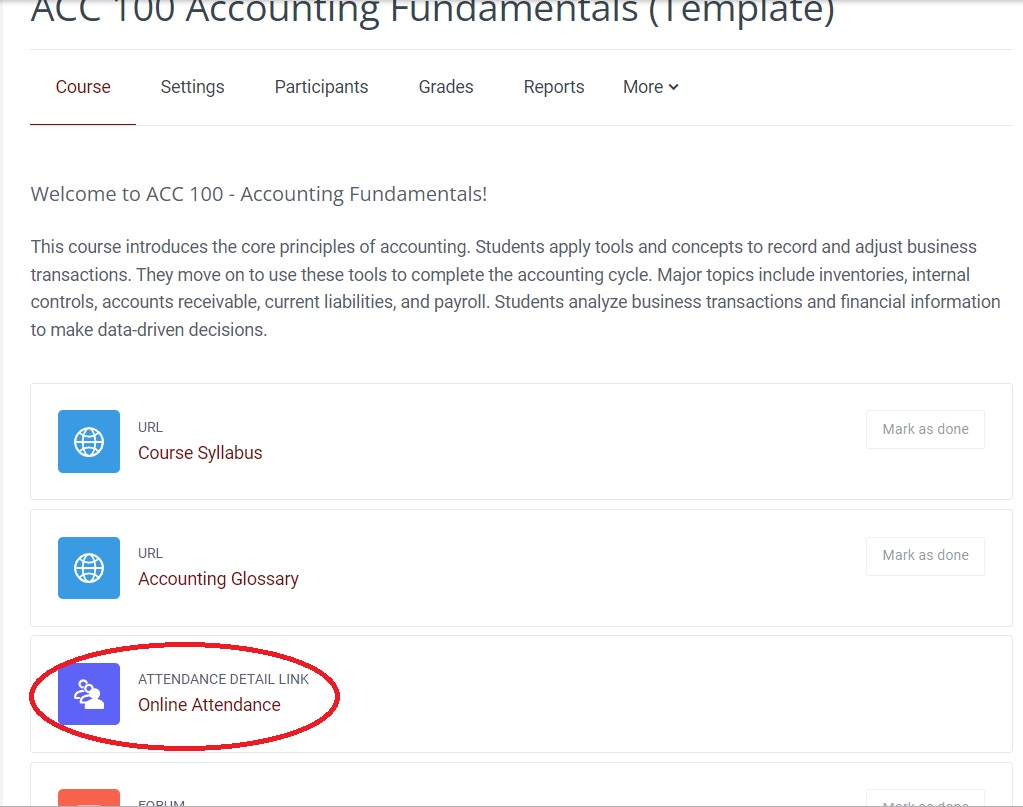The width and height of the screenshot is (1023, 807).
Task: Mark Accounting Glossary as done
Action: [925, 555]
